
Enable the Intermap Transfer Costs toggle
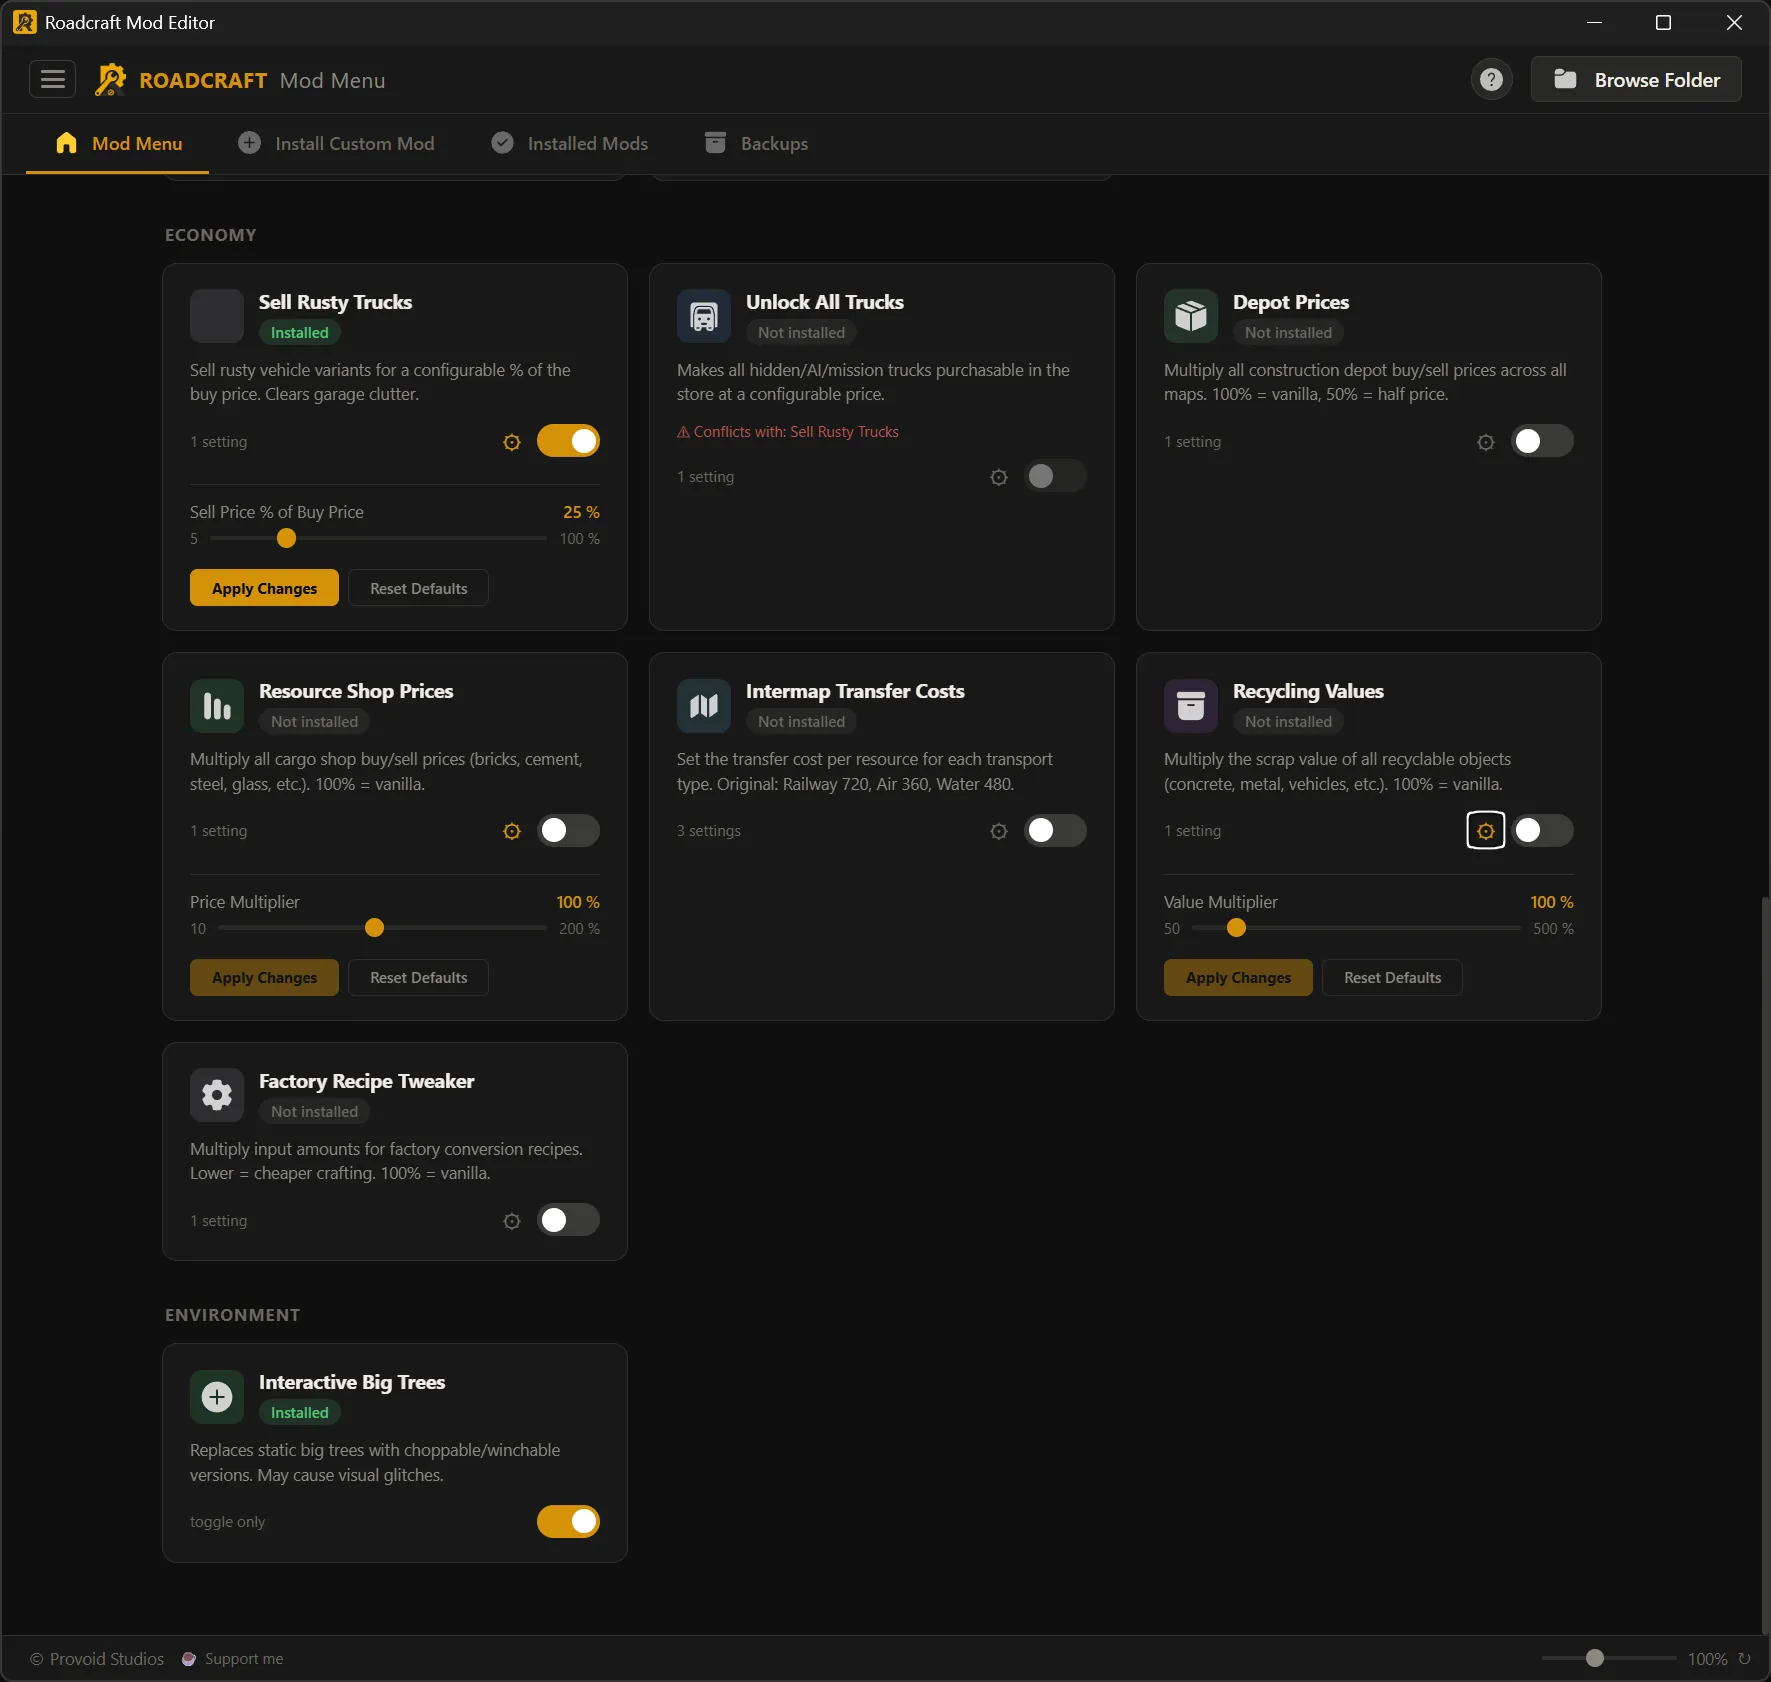(x=1055, y=830)
